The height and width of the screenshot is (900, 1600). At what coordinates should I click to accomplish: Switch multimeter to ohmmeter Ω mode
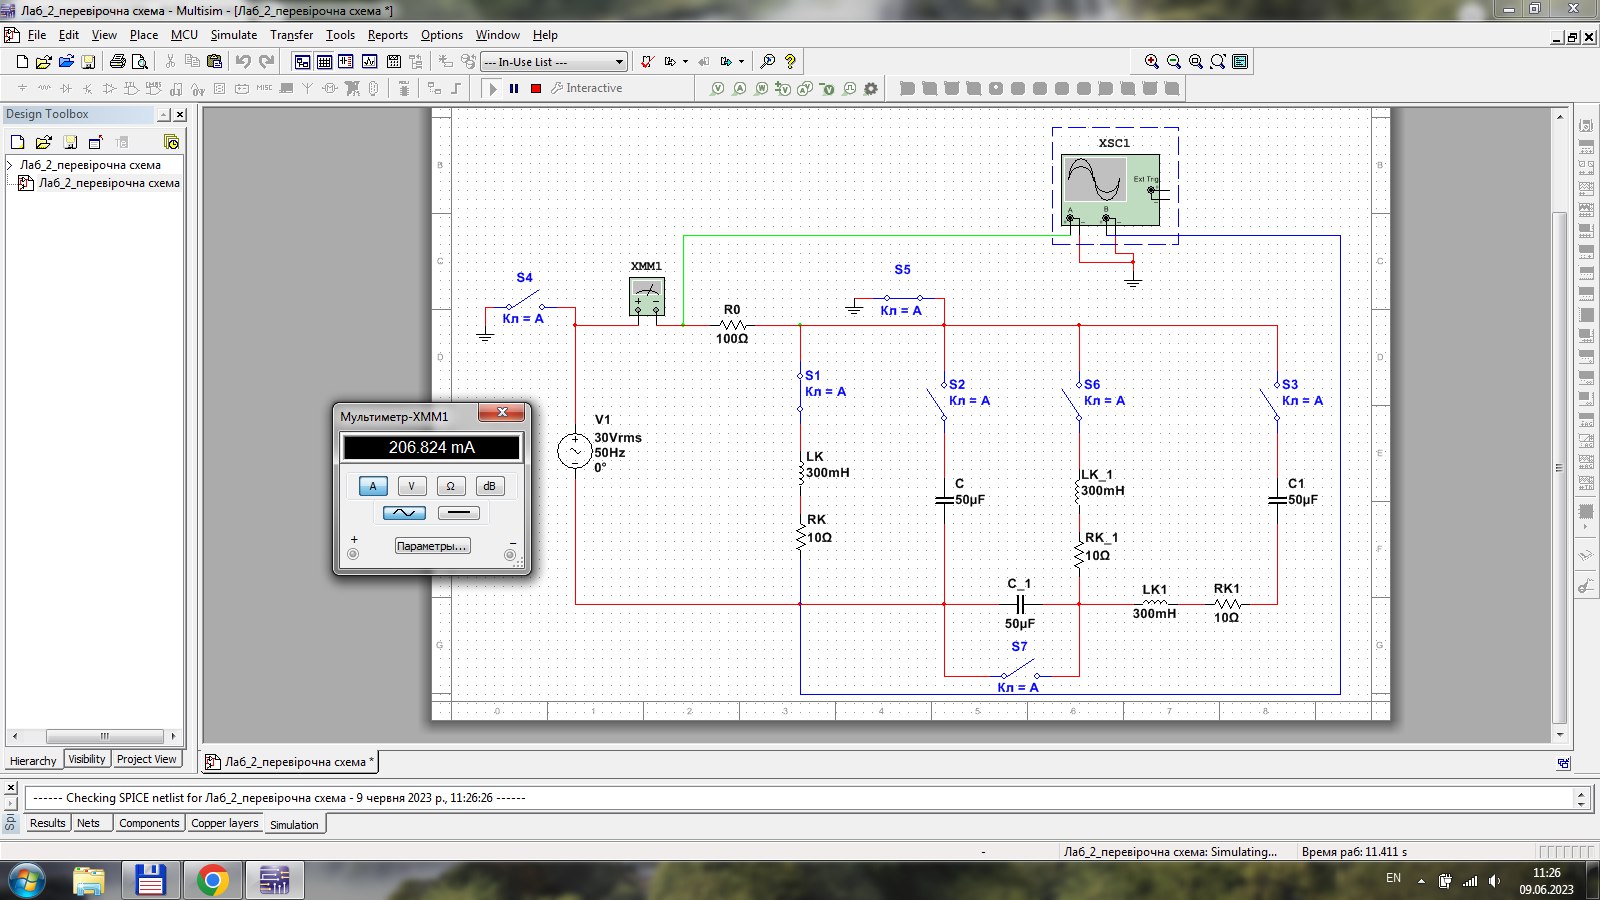450,486
